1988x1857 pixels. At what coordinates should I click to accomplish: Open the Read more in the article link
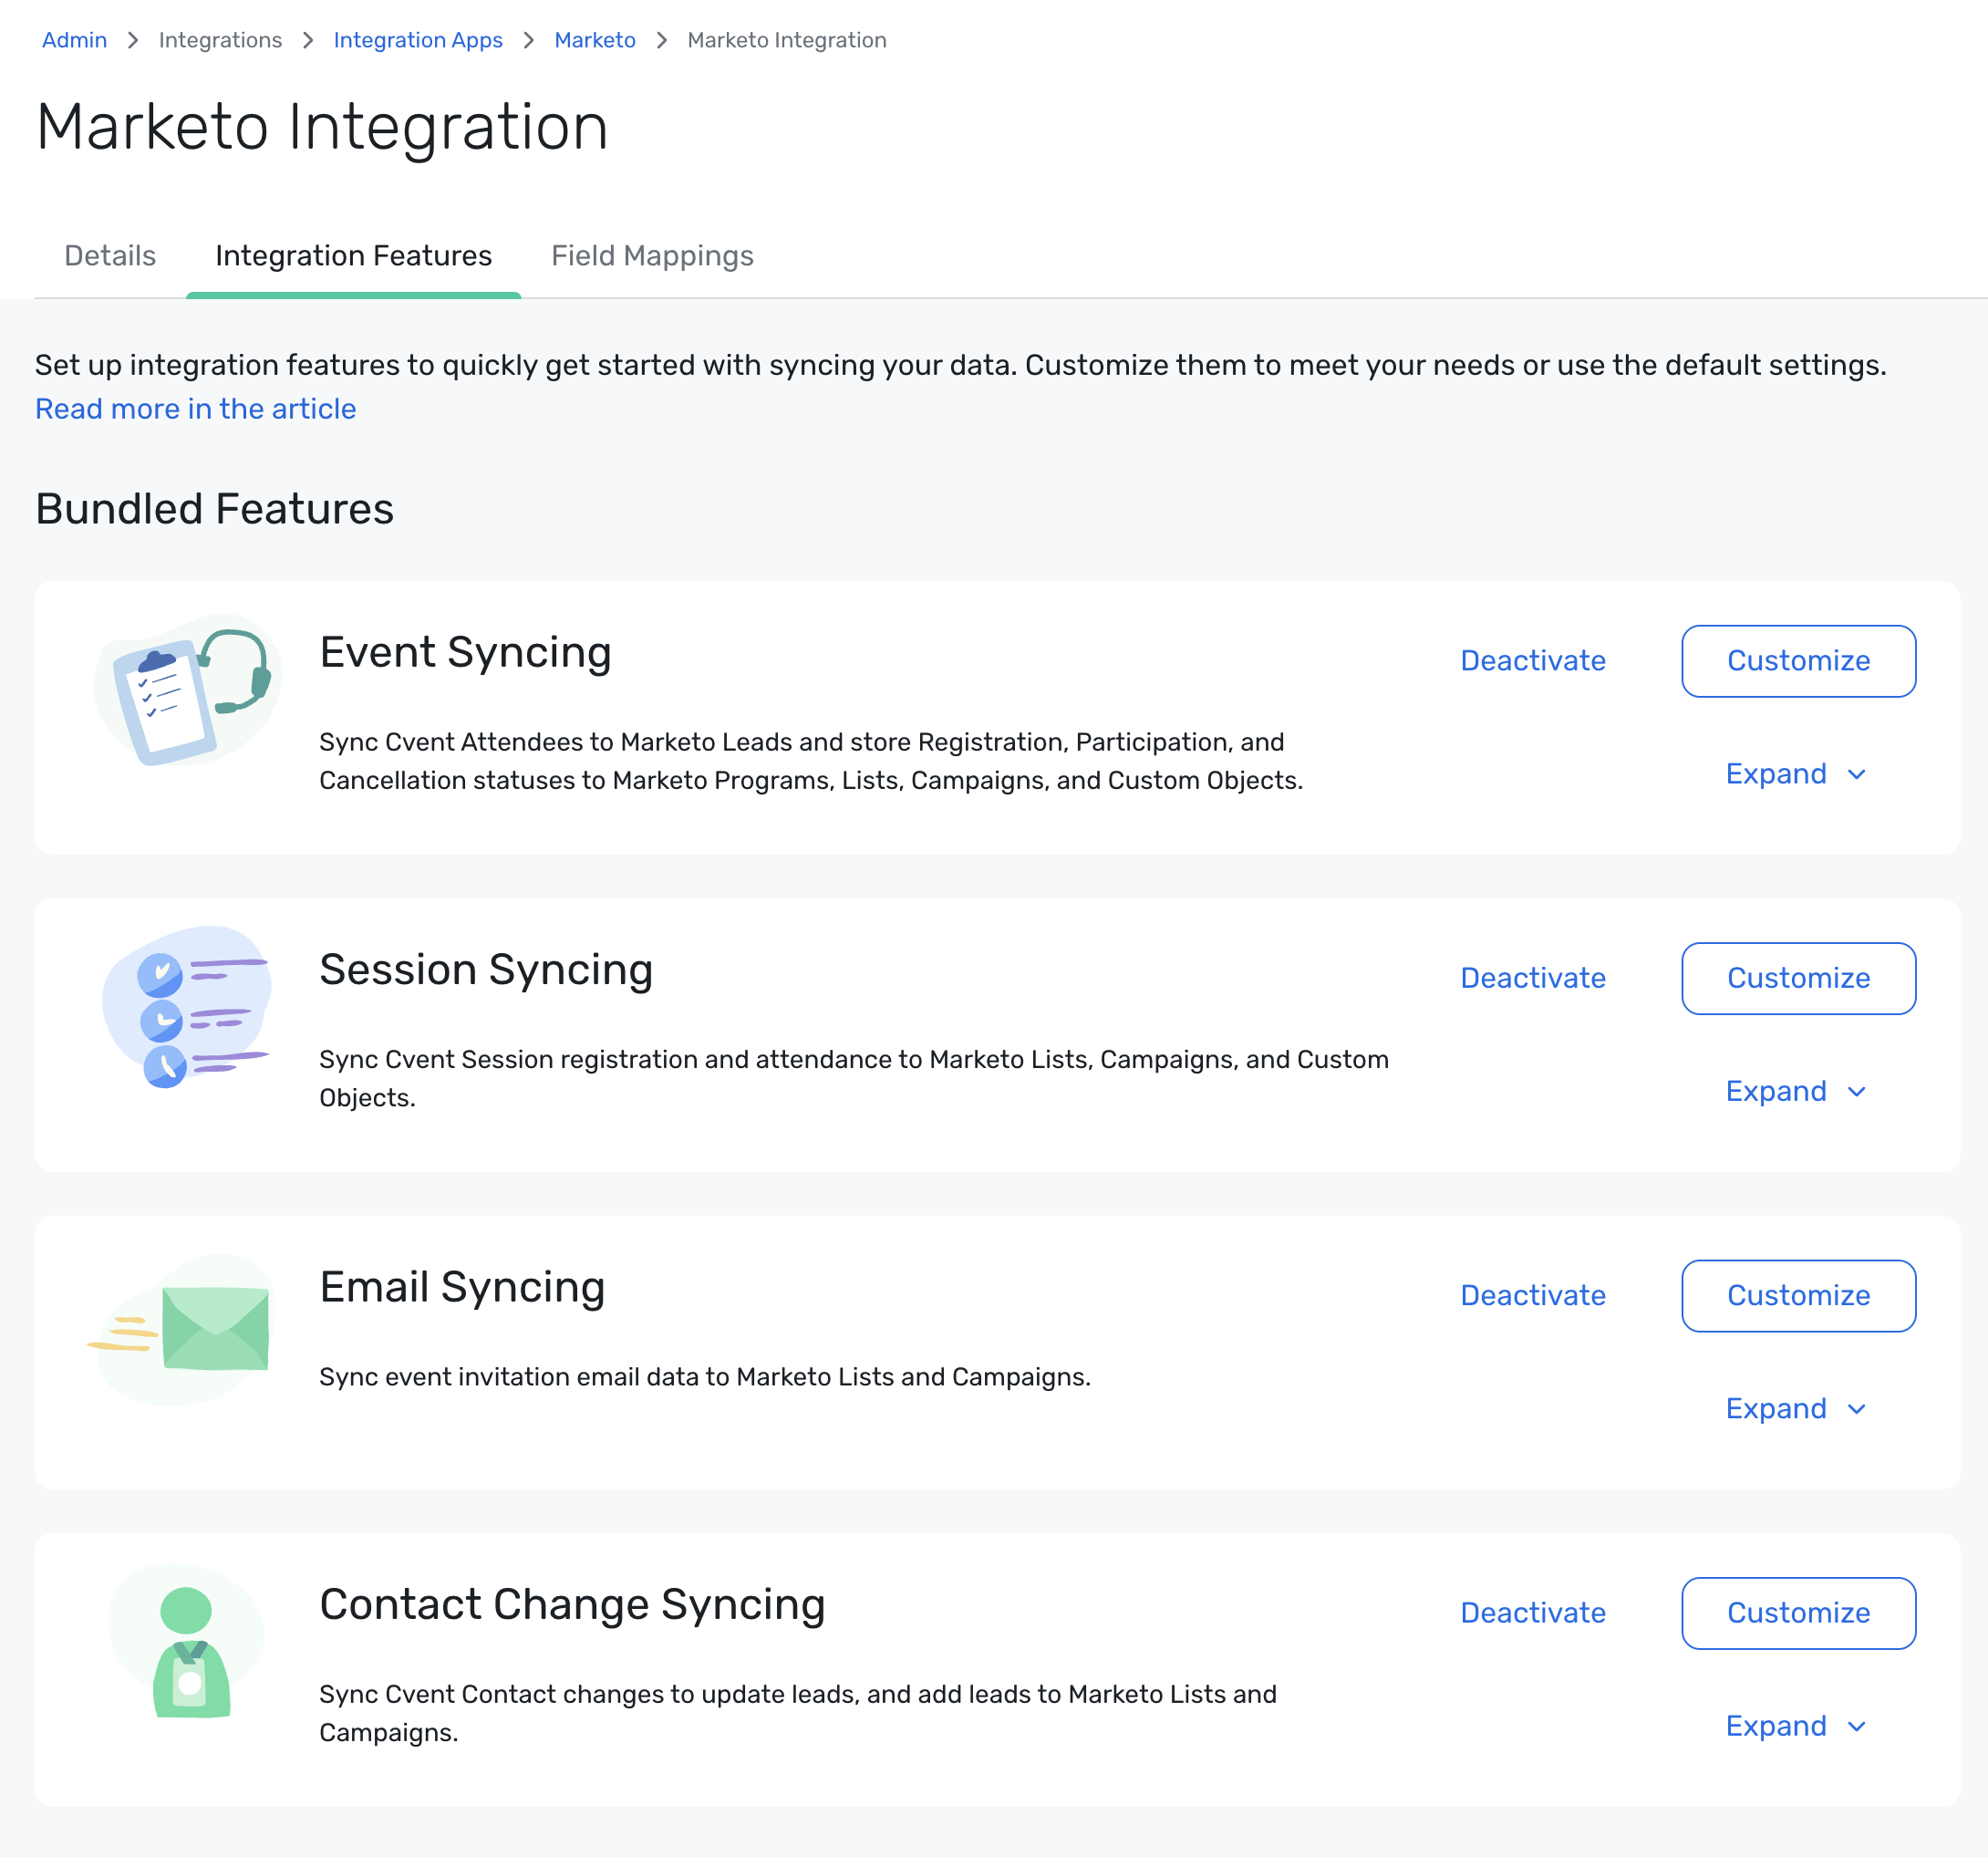(x=196, y=409)
